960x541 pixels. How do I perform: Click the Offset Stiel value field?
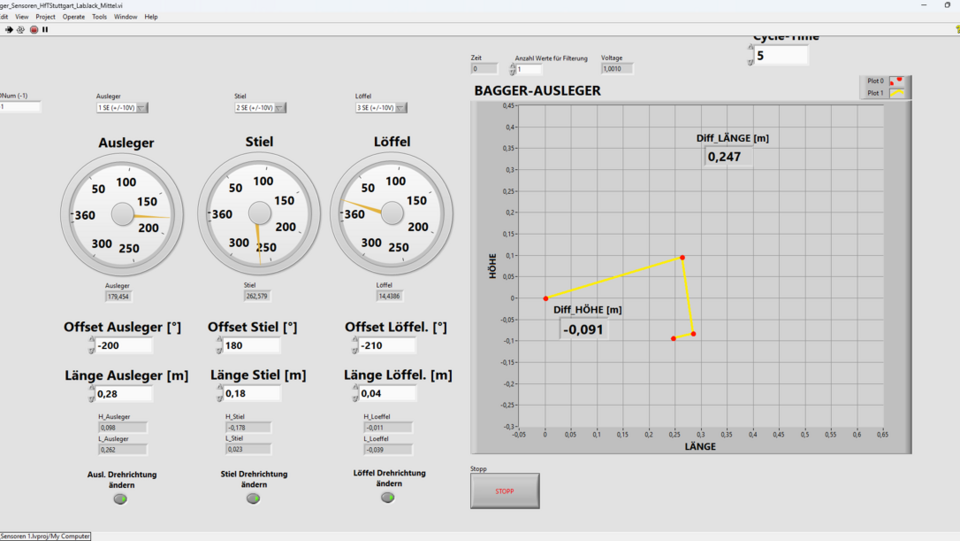coord(252,345)
